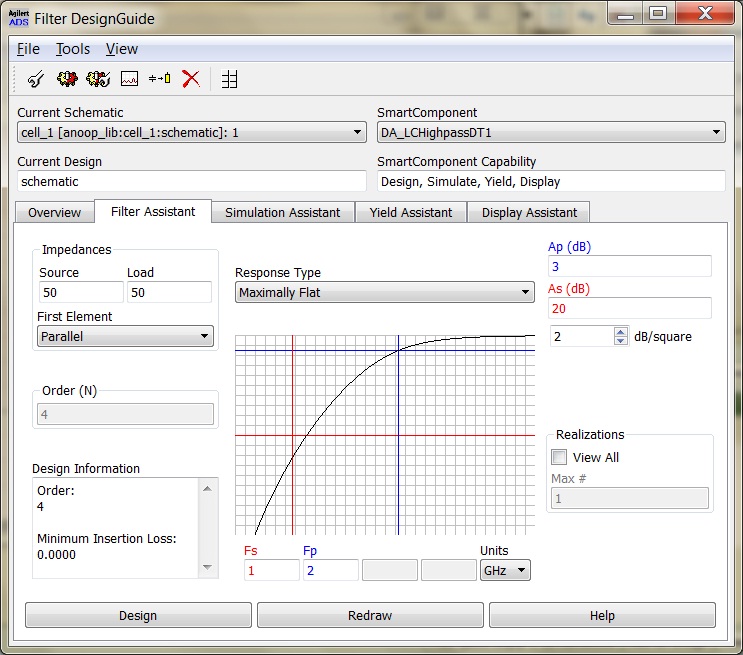Minimize the Filter DesignGuide window
The image size is (743, 655).
click(625, 13)
